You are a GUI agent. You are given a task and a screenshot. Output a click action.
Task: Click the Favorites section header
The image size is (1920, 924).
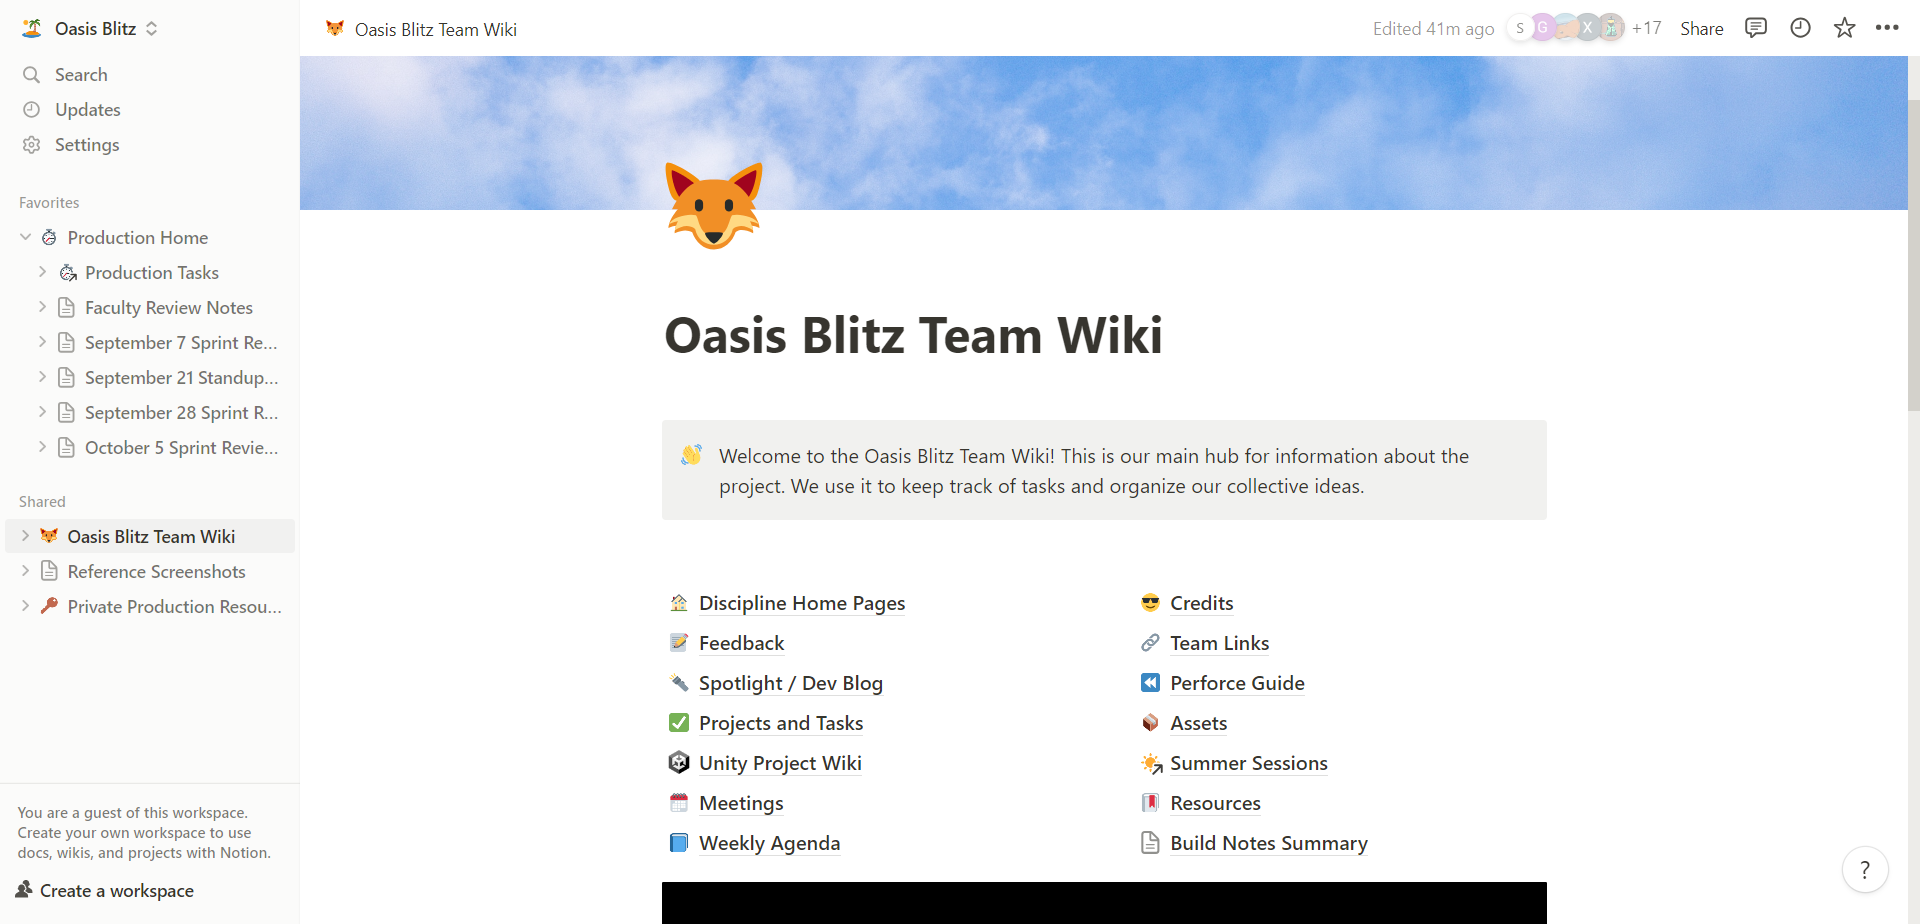pyautogui.click(x=49, y=202)
